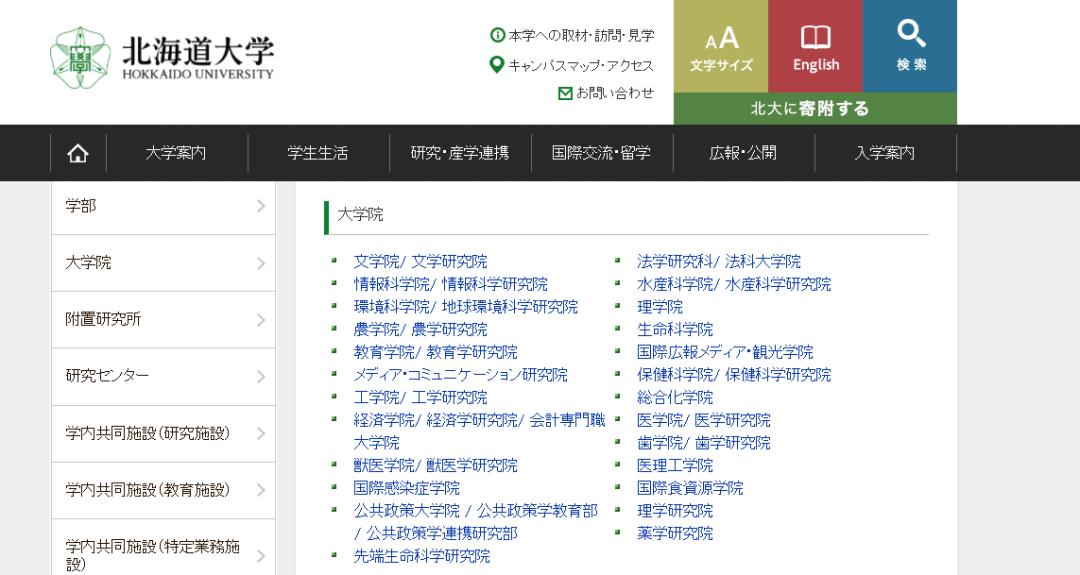Open 水産科学院/水産科学研究院 link

click(734, 284)
